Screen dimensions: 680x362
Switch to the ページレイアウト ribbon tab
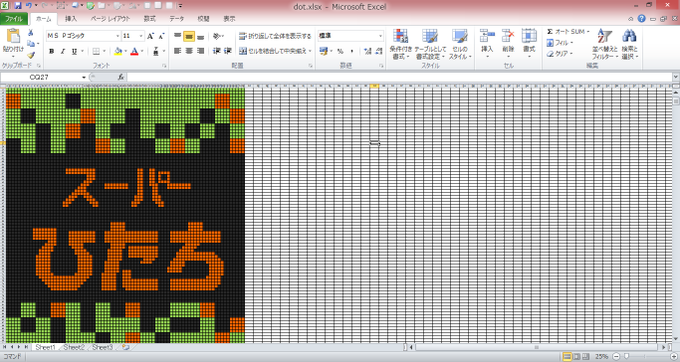[x=110, y=19]
